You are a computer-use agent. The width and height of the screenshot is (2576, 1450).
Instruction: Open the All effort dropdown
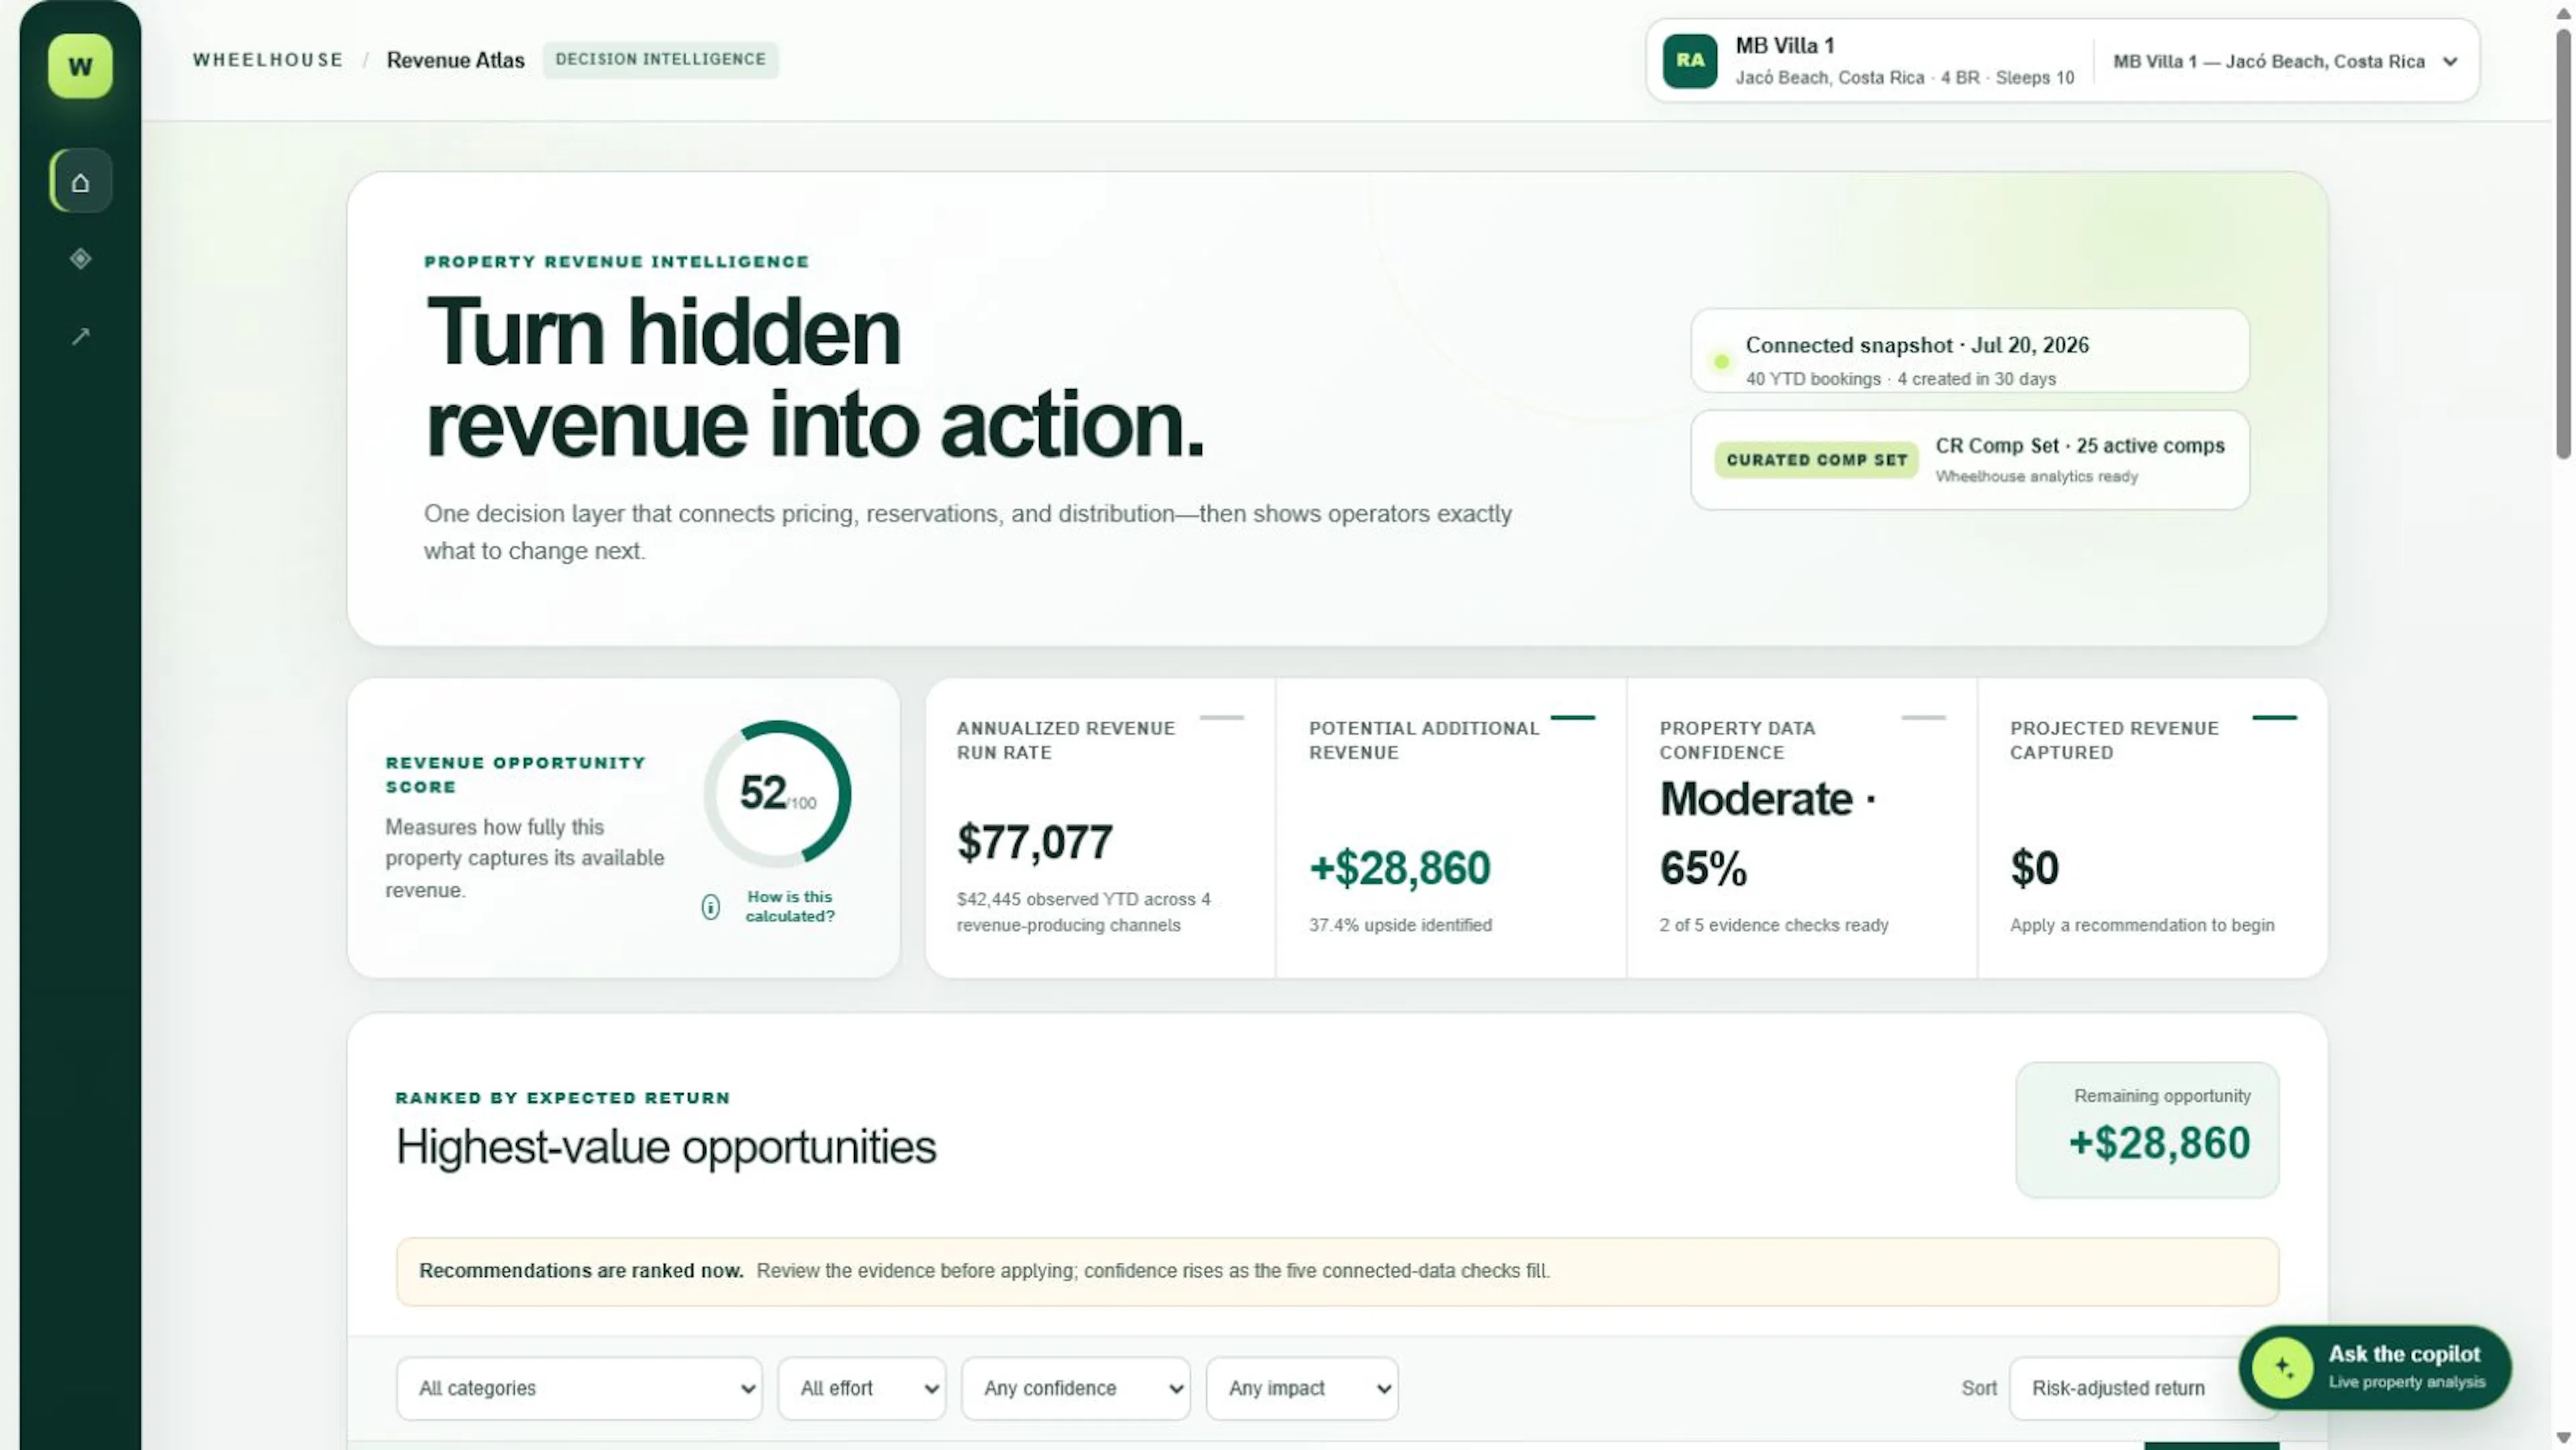click(x=862, y=1388)
